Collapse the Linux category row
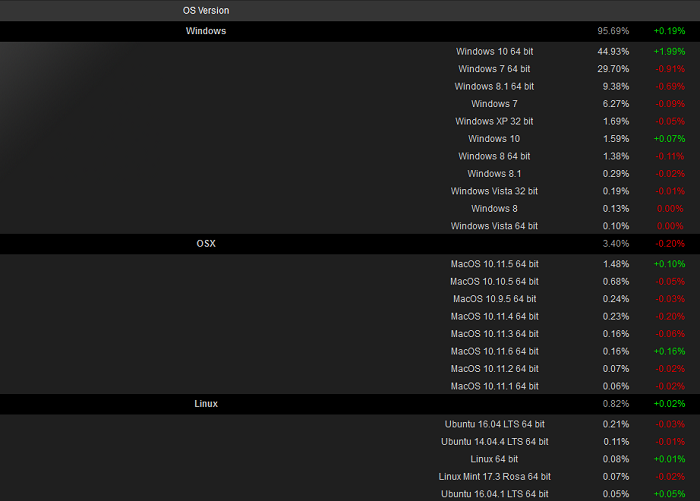Image resolution: width=700 pixels, height=501 pixels. coord(206,404)
